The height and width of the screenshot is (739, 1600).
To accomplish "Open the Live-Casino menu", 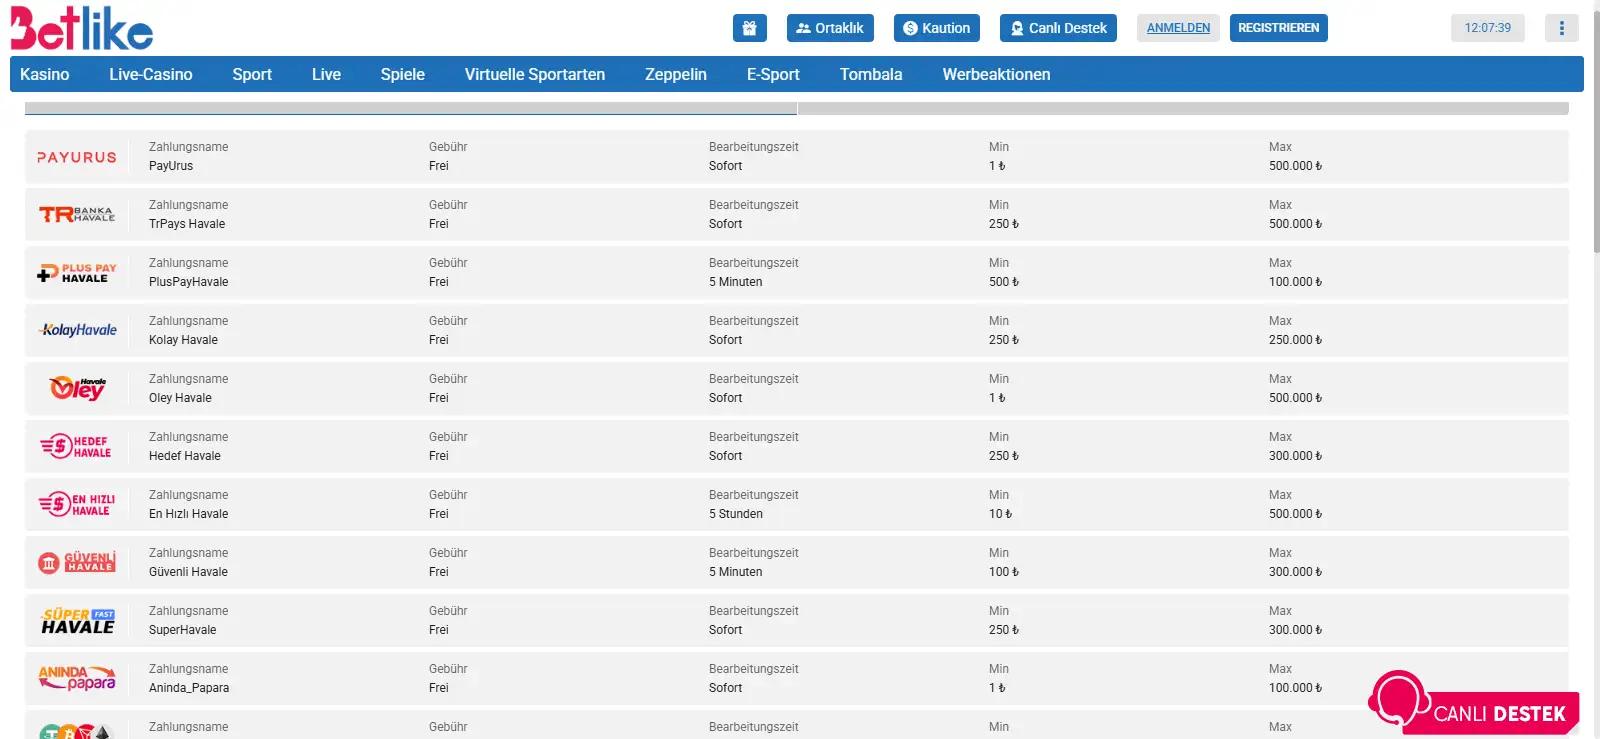I will [x=151, y=74].
